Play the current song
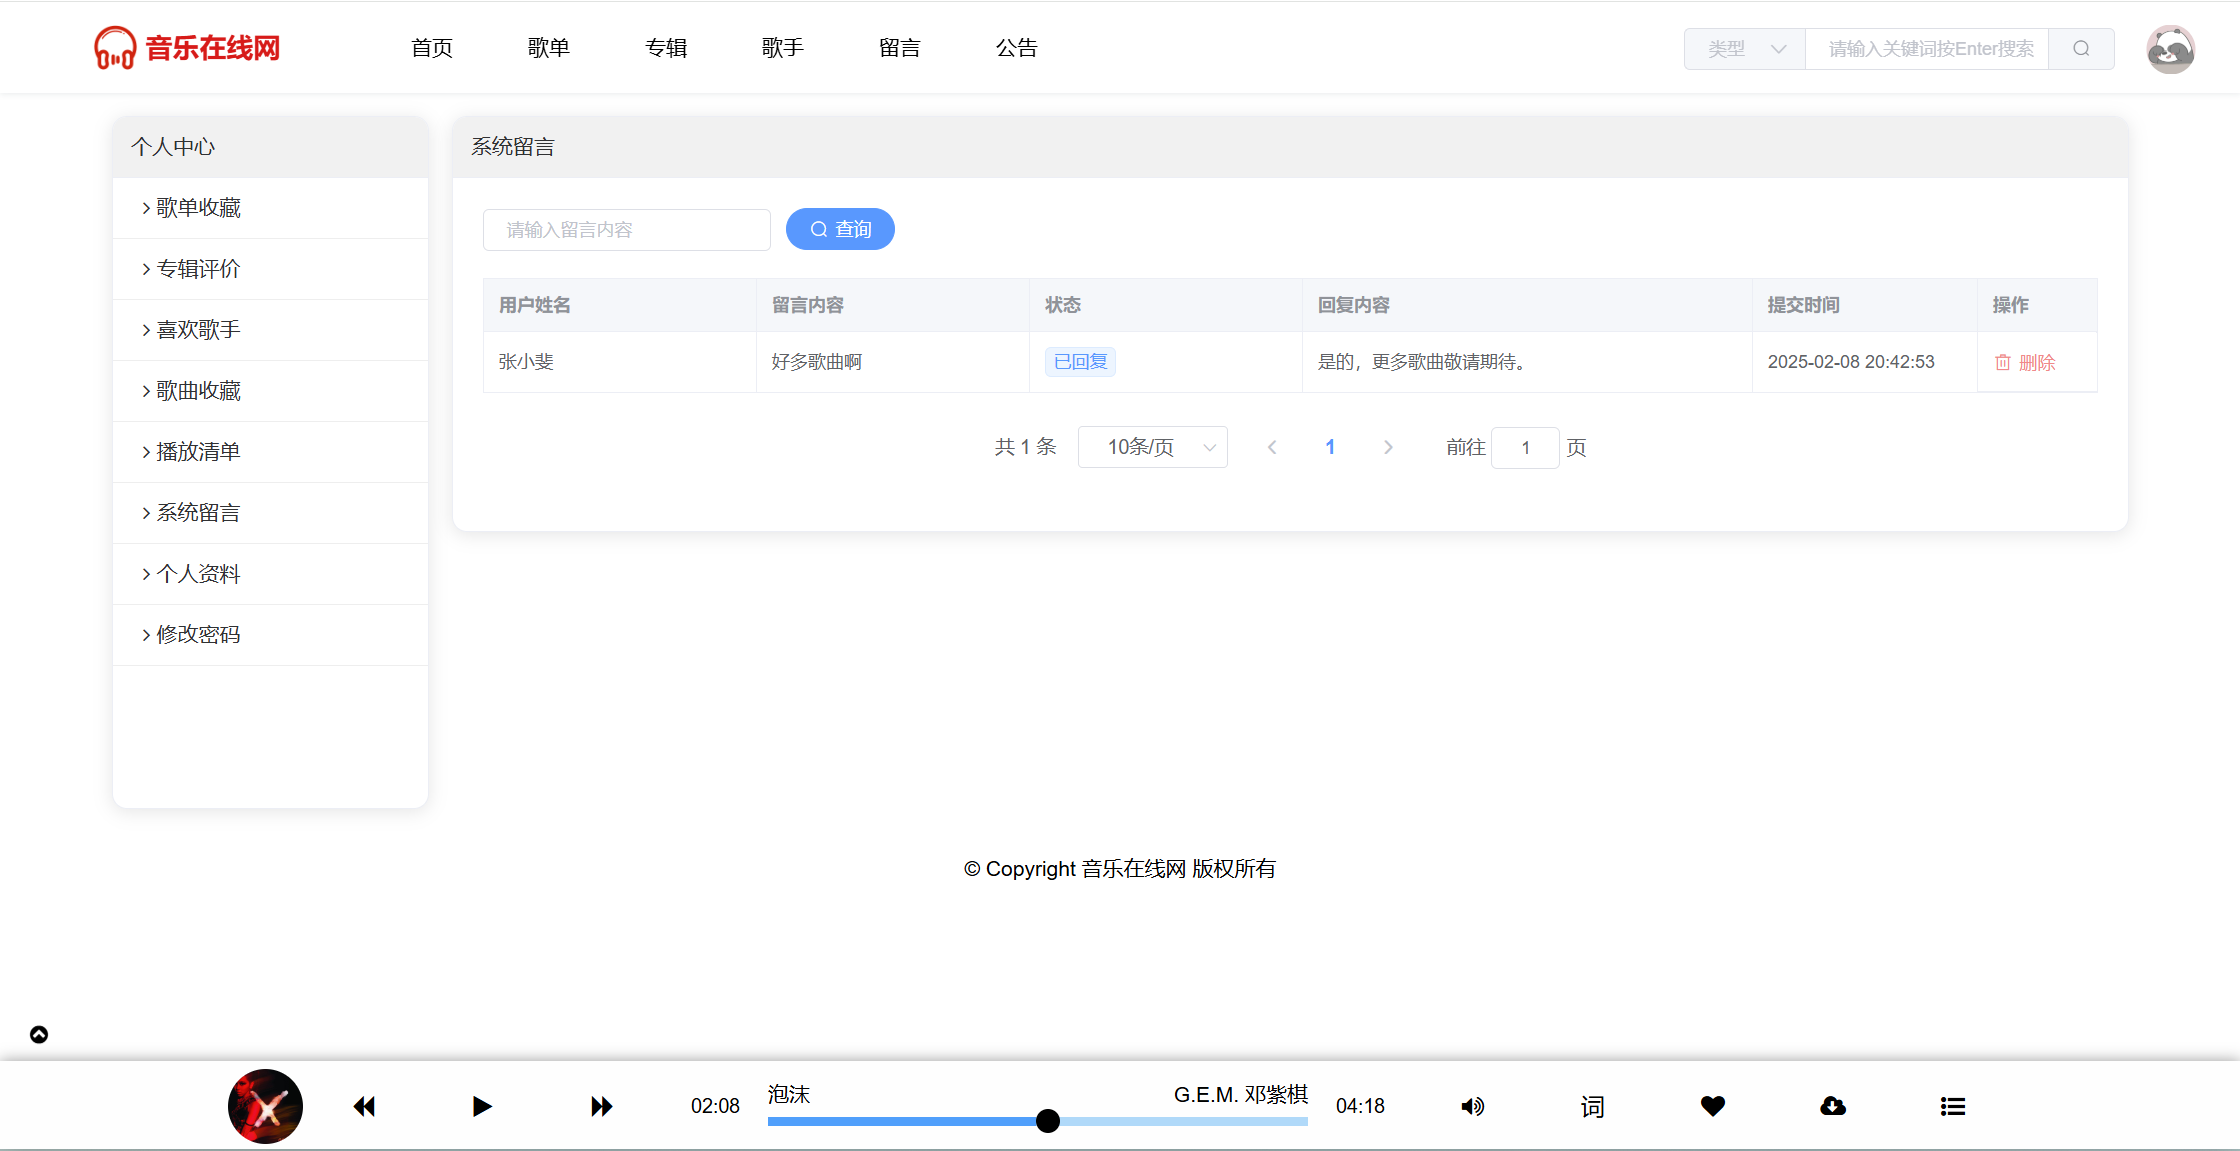2240x1151 pixels. tap(482, 1106)
